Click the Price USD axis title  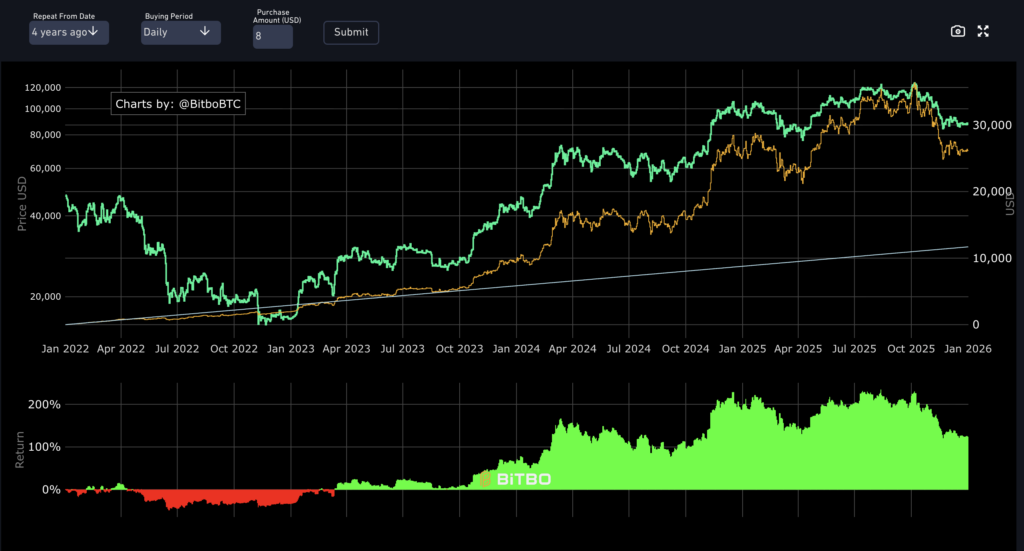point(21,204)
